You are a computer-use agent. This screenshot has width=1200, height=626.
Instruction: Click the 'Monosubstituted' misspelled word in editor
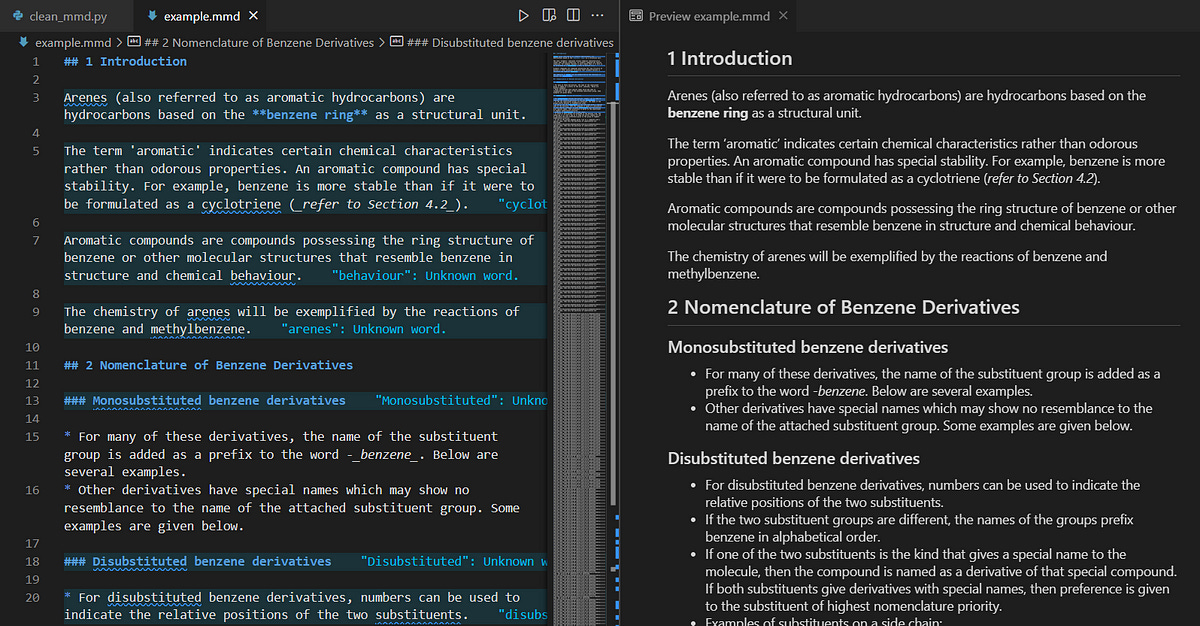click(147, 401)
